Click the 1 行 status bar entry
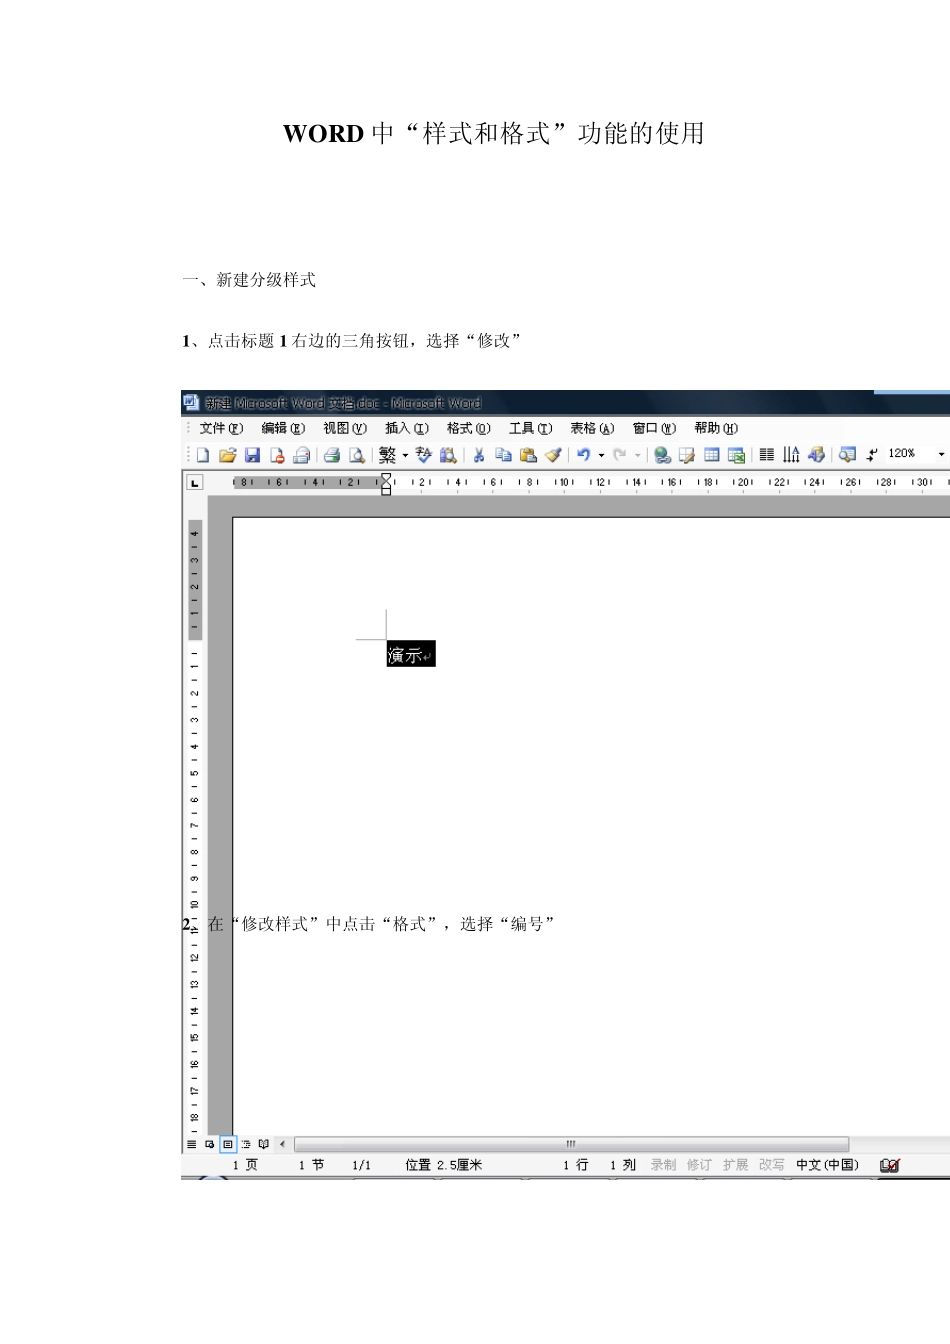 [x=576, y=1165]
